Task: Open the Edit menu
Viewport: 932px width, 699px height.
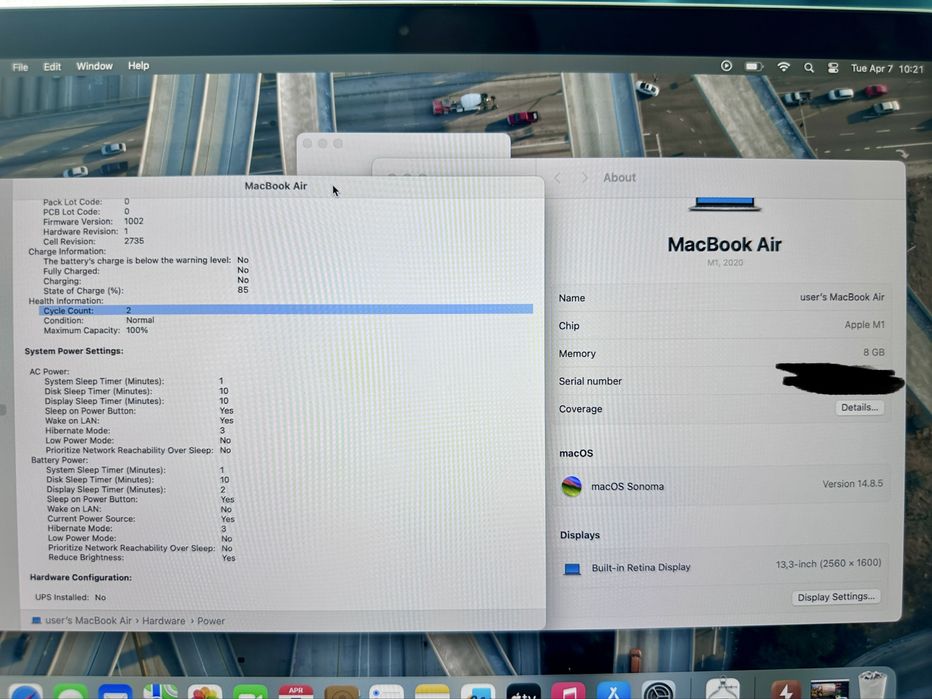Action: (52, 67)
